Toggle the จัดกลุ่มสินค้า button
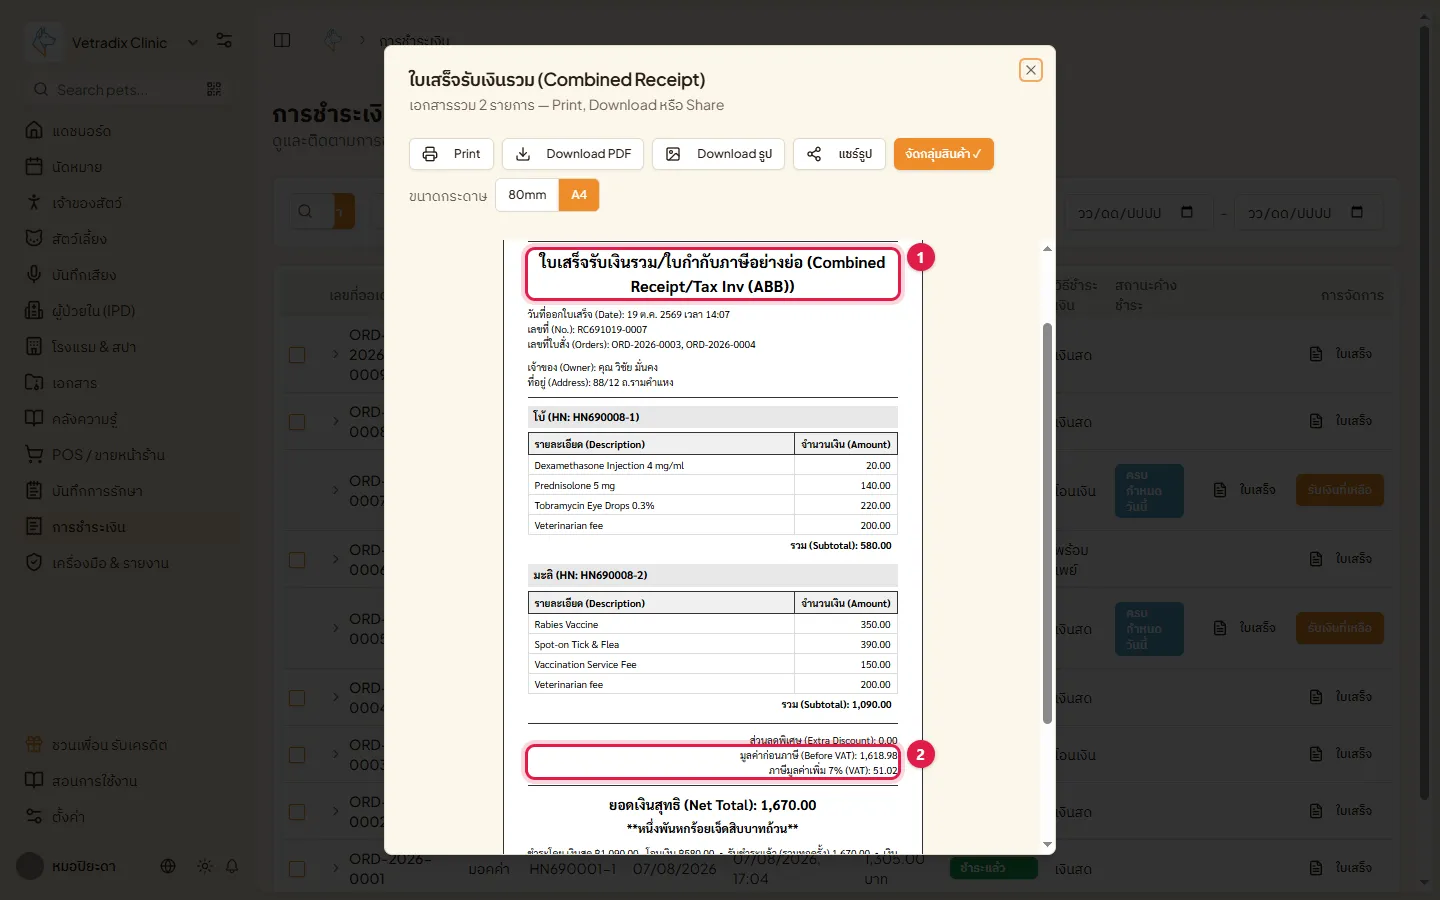Screen dimensions: 1440x900 point(944,154)
